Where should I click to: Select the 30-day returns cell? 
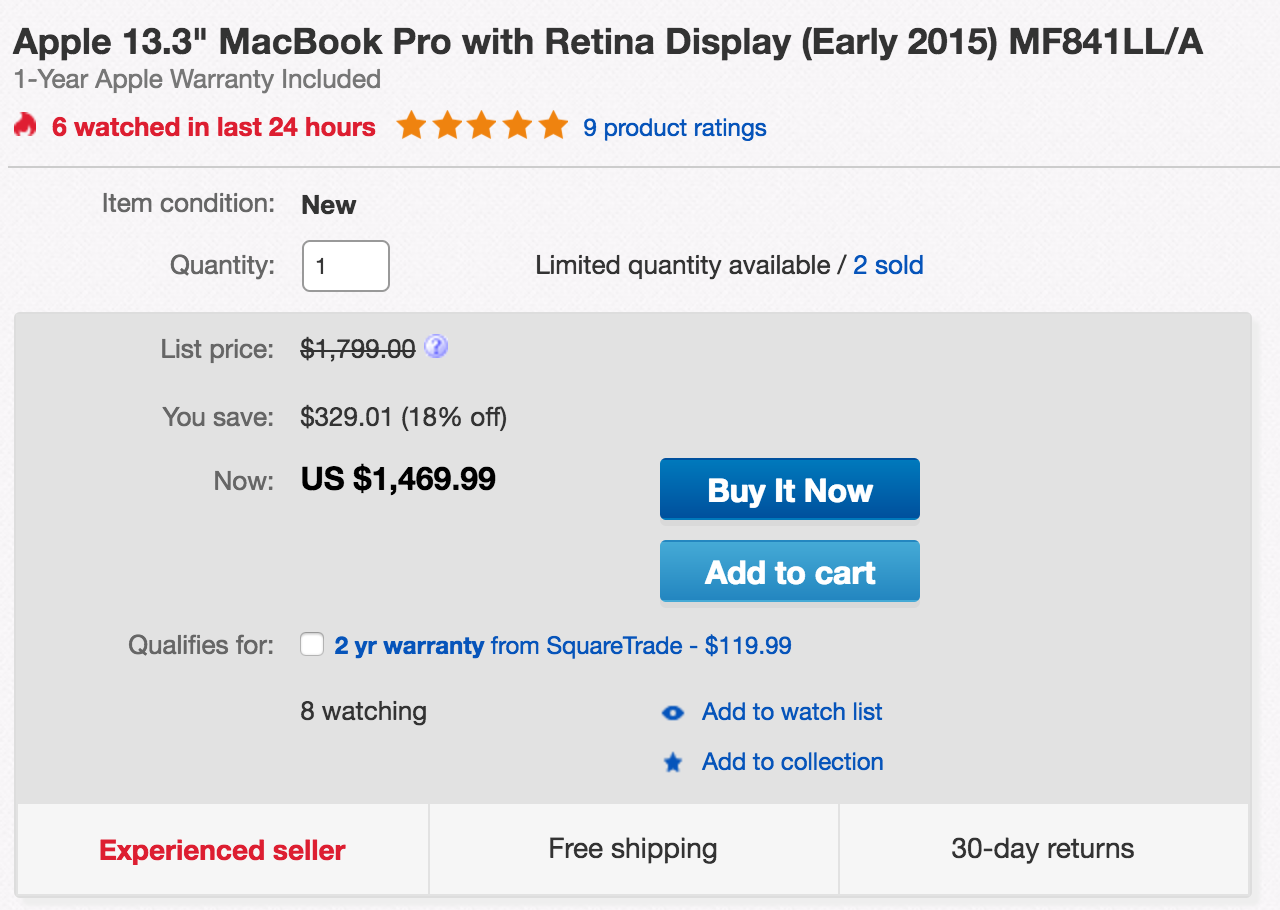tap(1044, 849)
